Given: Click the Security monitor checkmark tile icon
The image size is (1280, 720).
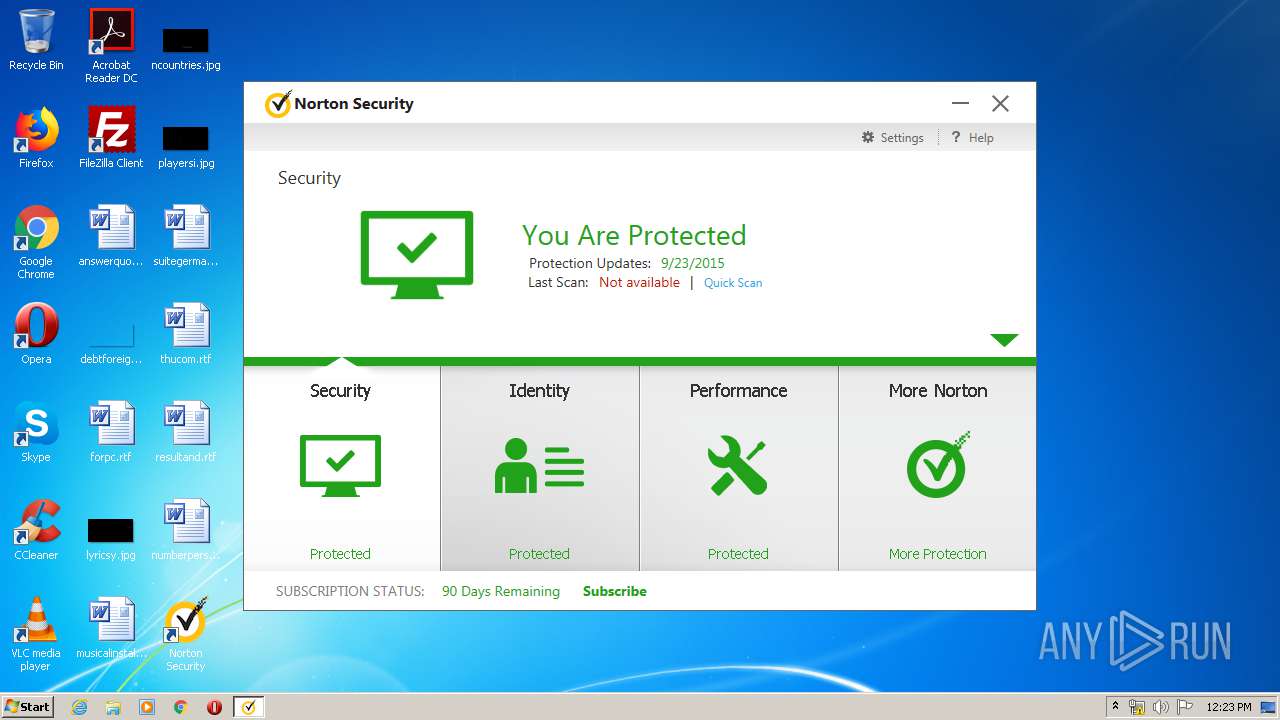Looking at the screenshot, I should click(x=340, y=466).
